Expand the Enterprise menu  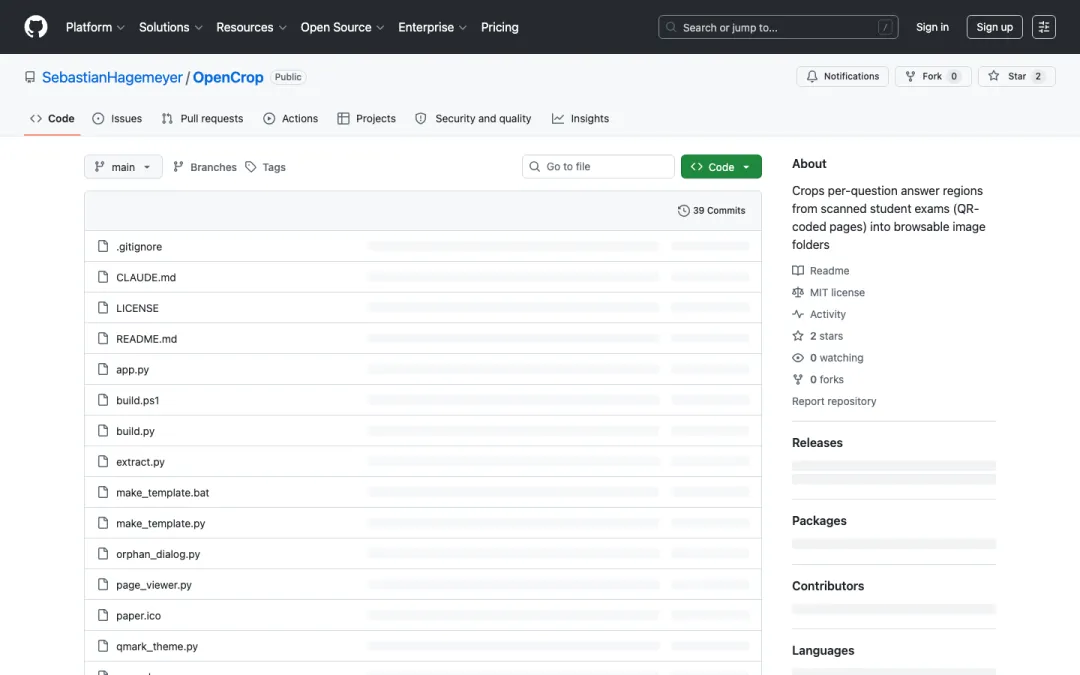(432, 28)
